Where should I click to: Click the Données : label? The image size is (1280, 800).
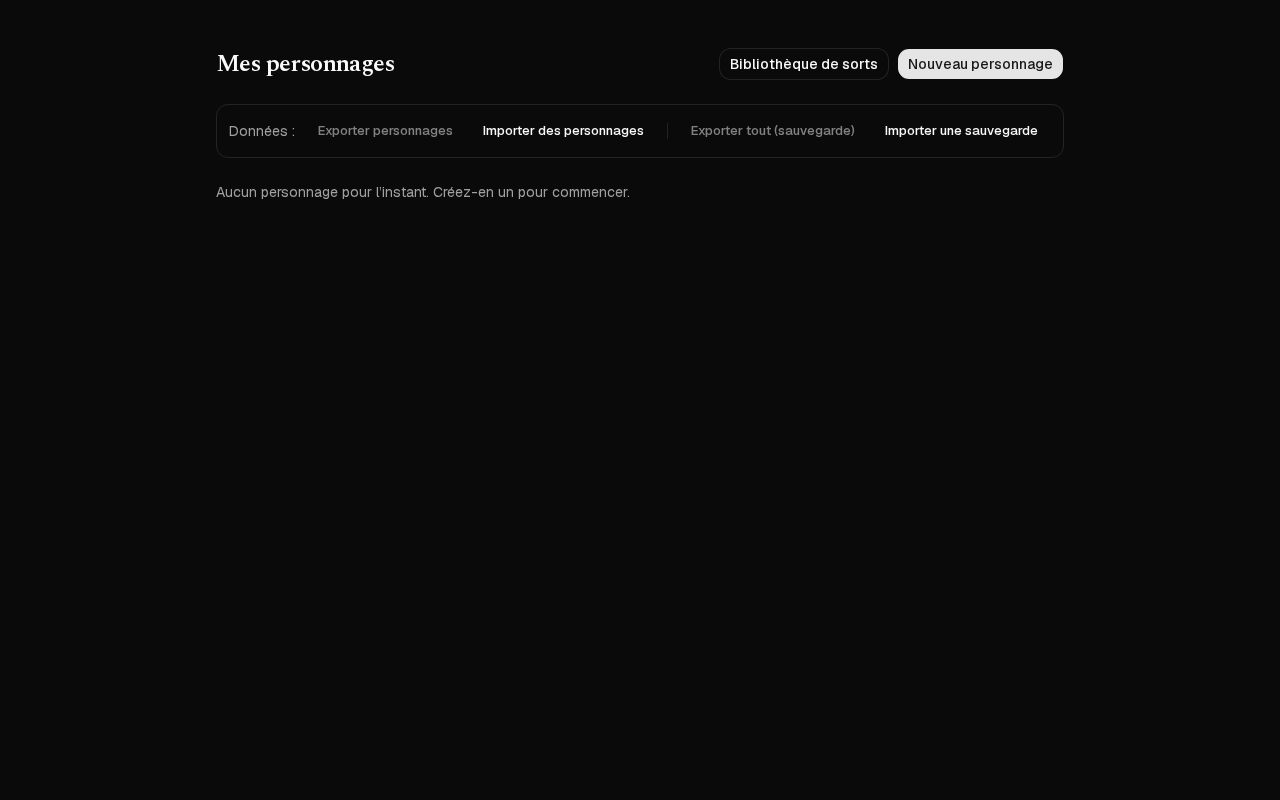[x=262, y=131]
